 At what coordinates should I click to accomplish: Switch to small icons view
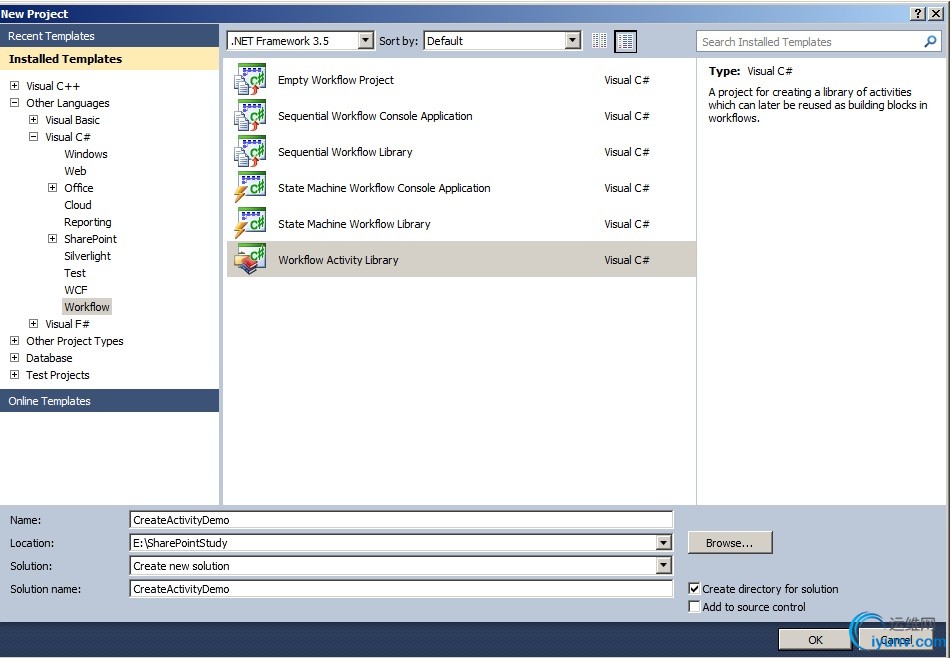(599, 41)
